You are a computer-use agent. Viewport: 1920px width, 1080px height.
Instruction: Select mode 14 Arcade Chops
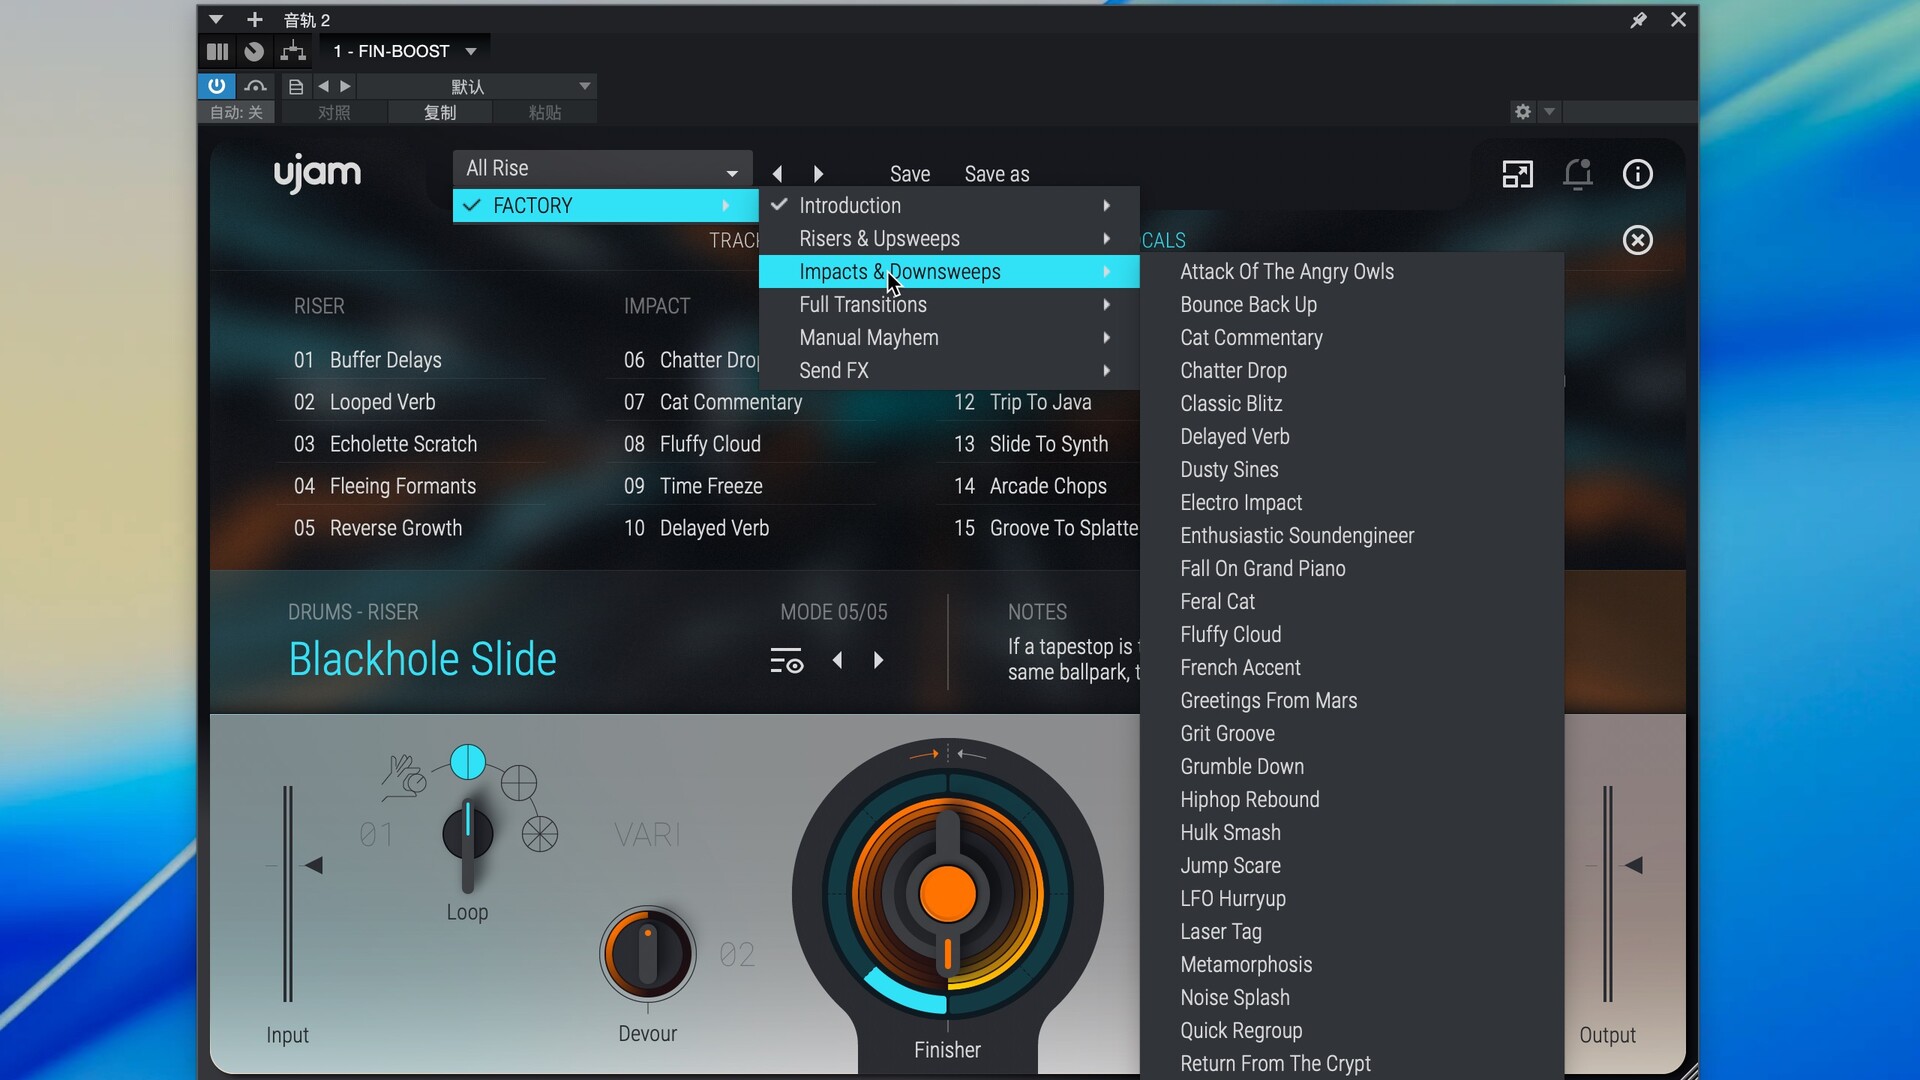pos(1040,486)
